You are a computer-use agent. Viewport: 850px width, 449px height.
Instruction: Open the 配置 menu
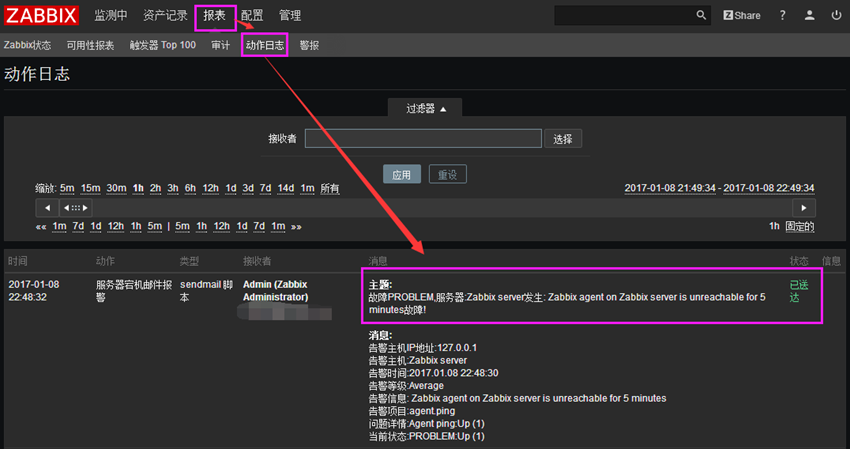click(x=252, y=16)
